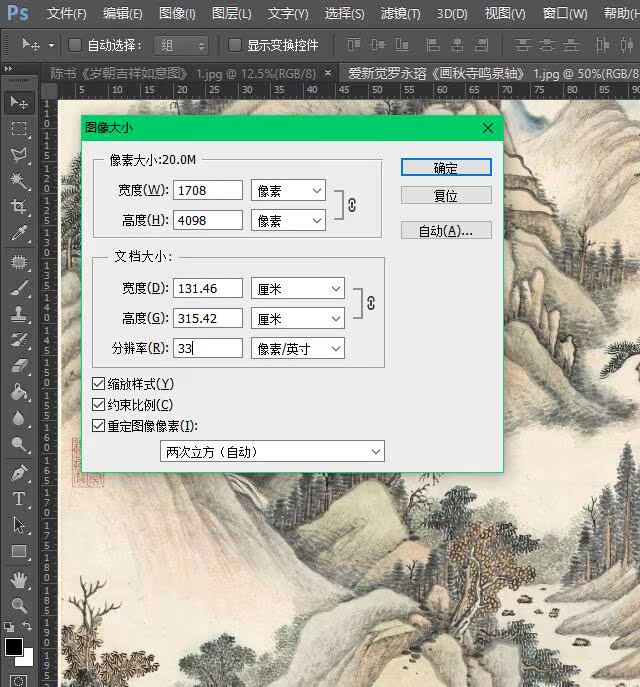Screen dimensions: 640x687
Task: Select the Pen tool
Action: point(19,473)
